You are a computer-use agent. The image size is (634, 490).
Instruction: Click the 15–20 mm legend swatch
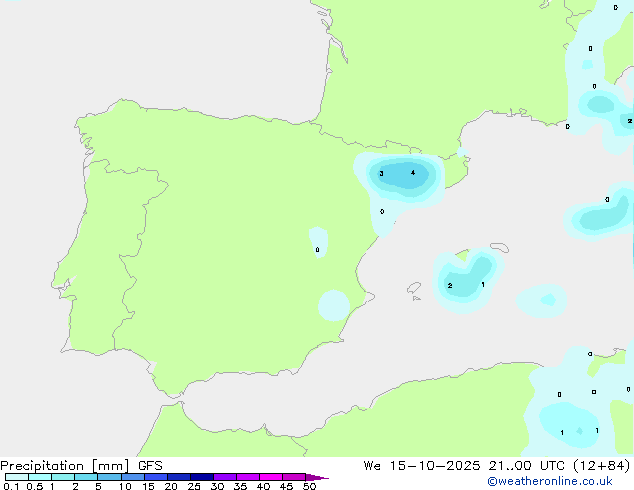click(156, 477)
